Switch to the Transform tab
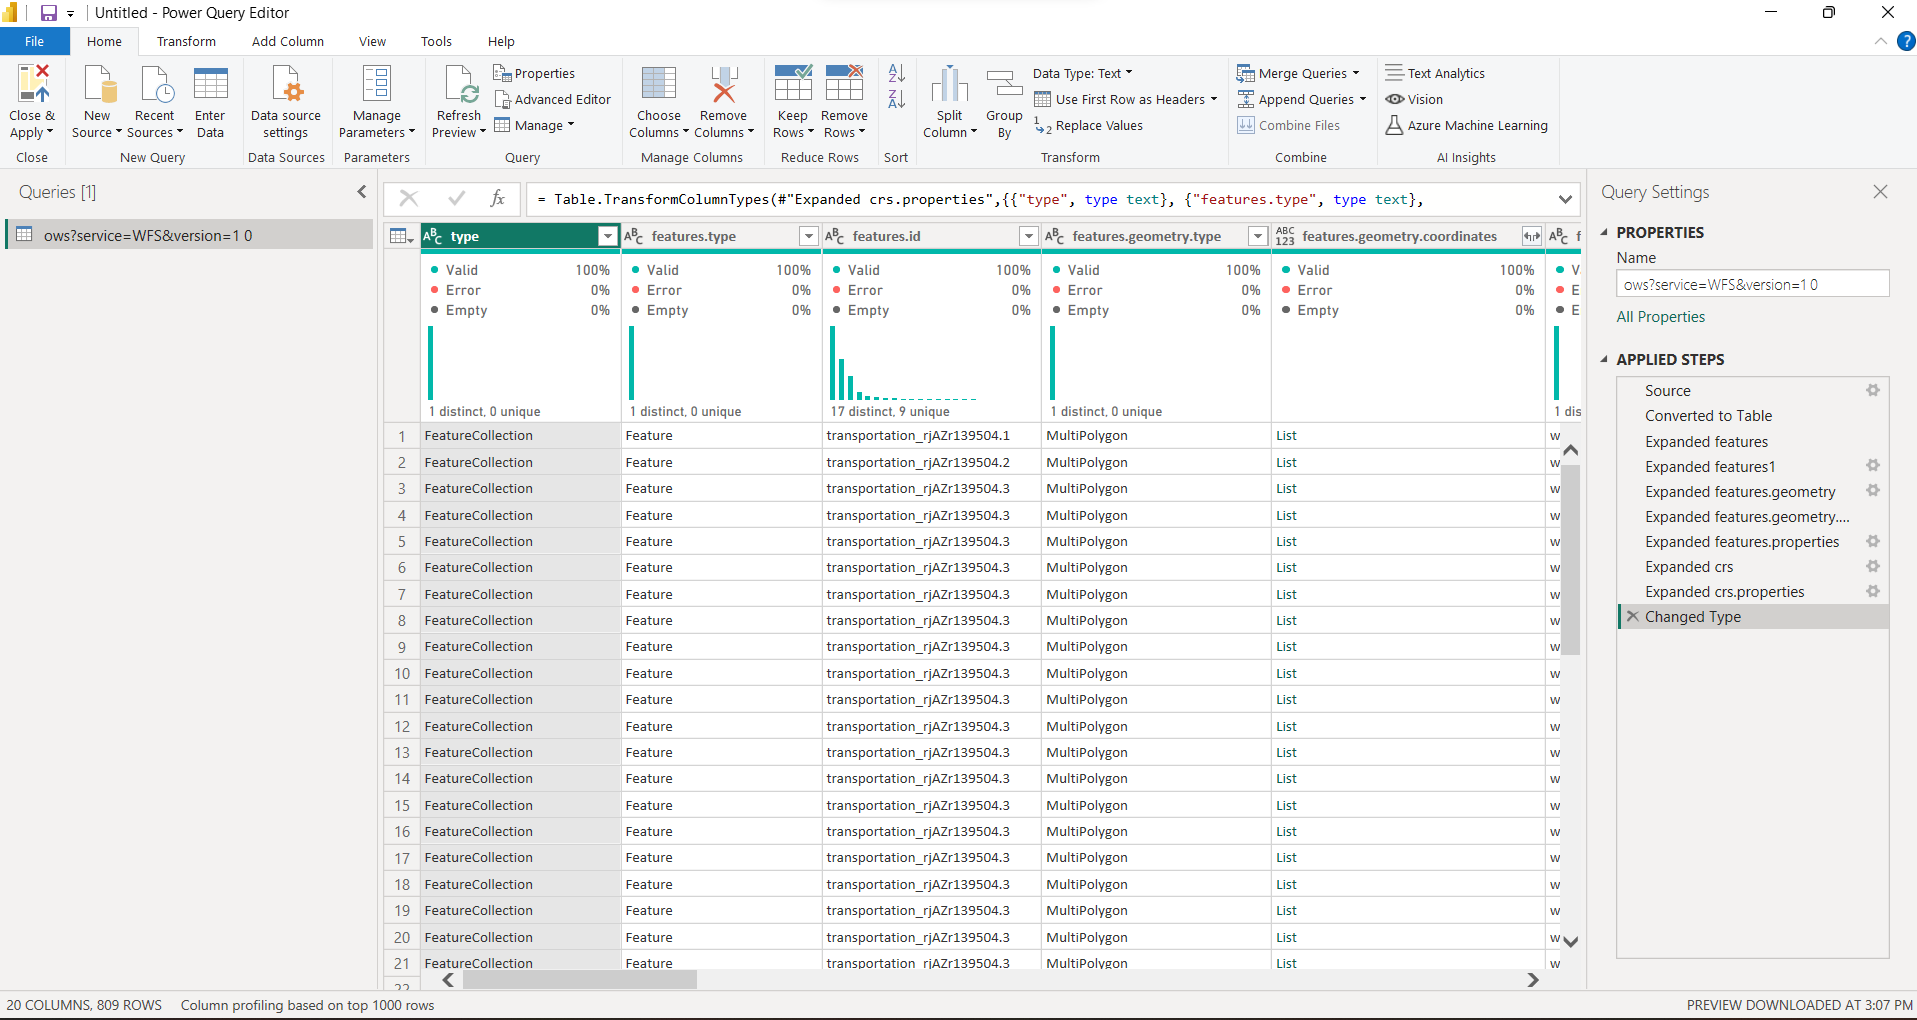This screenshot has height=1020, width=1917. coord(186,41)
